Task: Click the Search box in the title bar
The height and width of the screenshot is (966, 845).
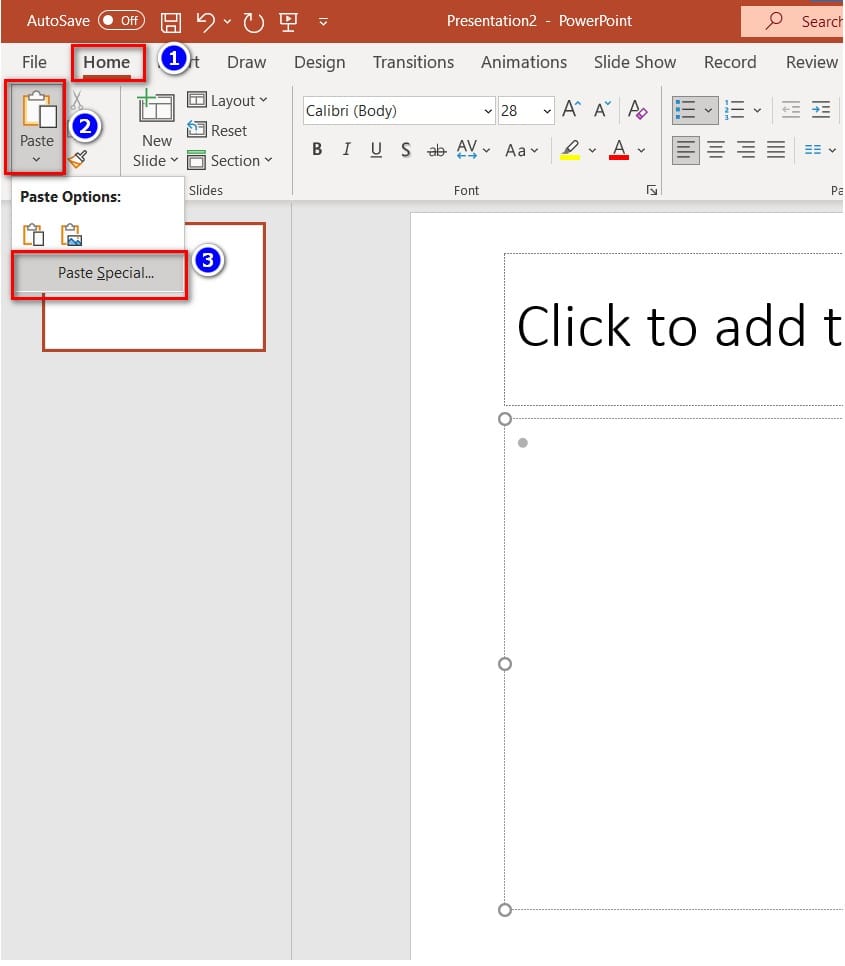Action: (793, 22)
